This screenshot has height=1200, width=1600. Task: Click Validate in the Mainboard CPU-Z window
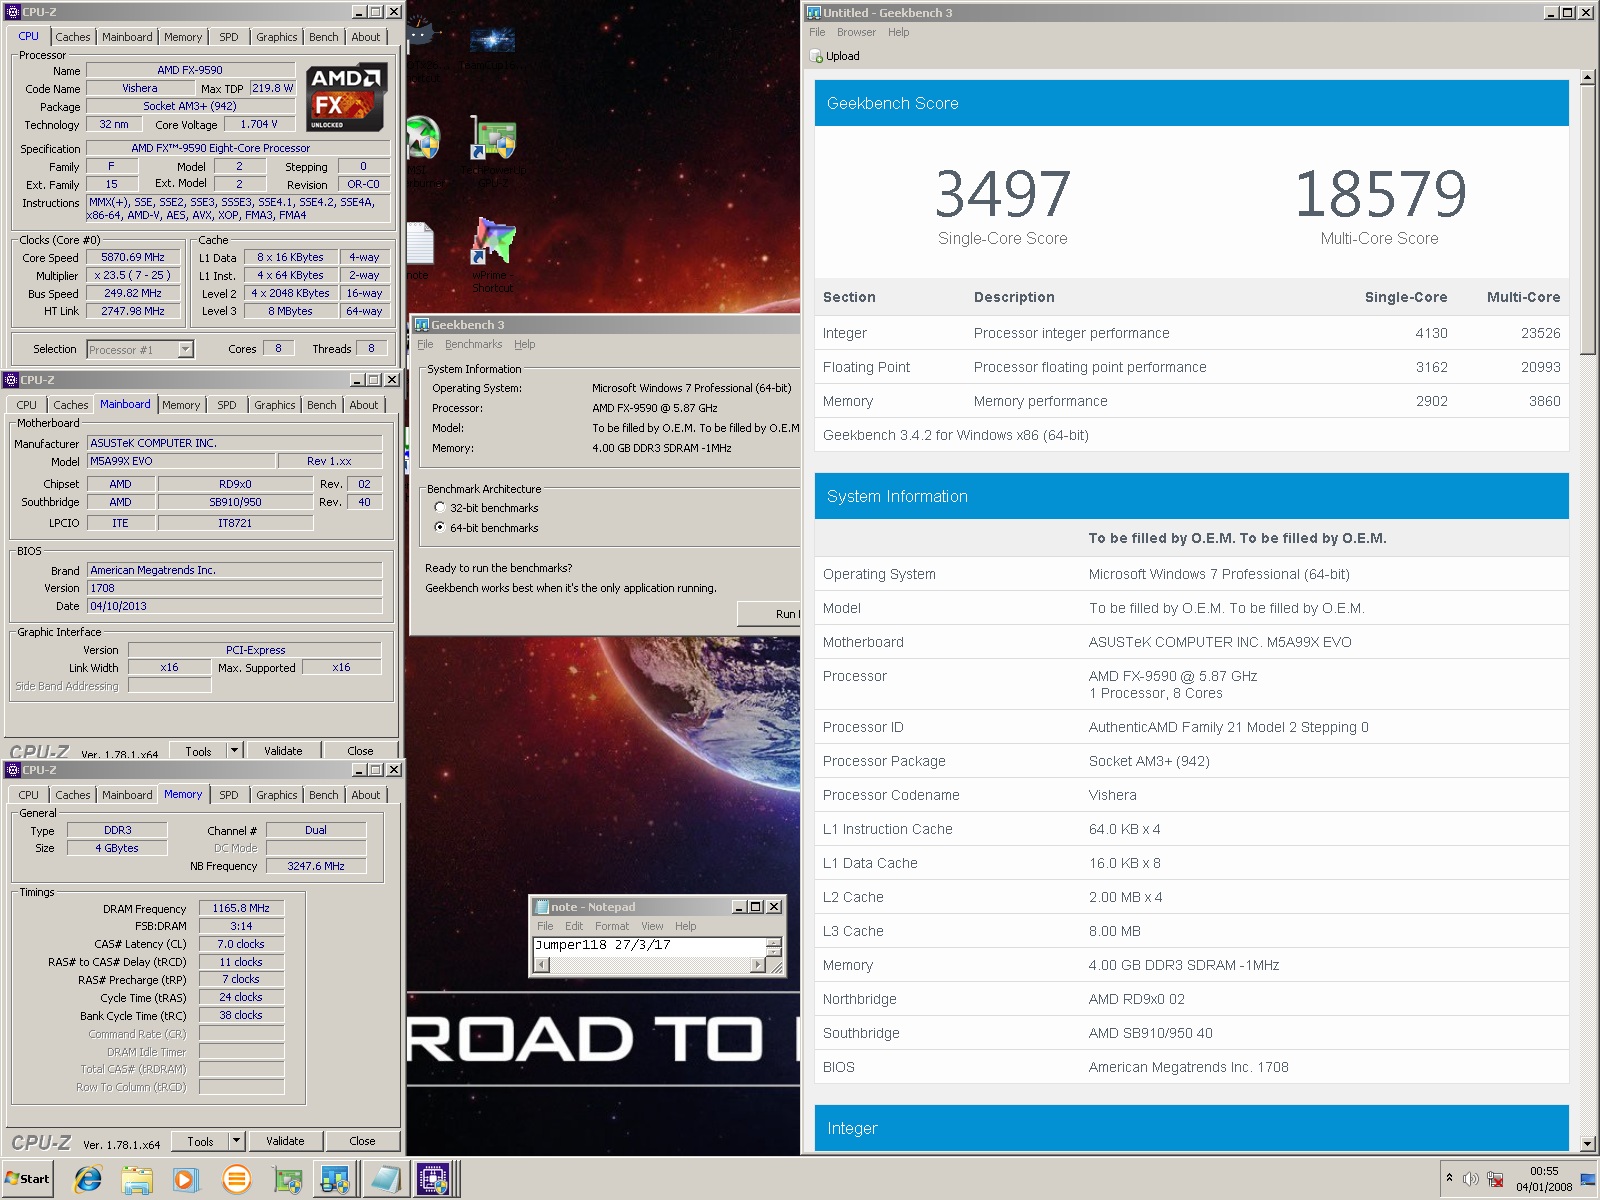click(283, 750)
